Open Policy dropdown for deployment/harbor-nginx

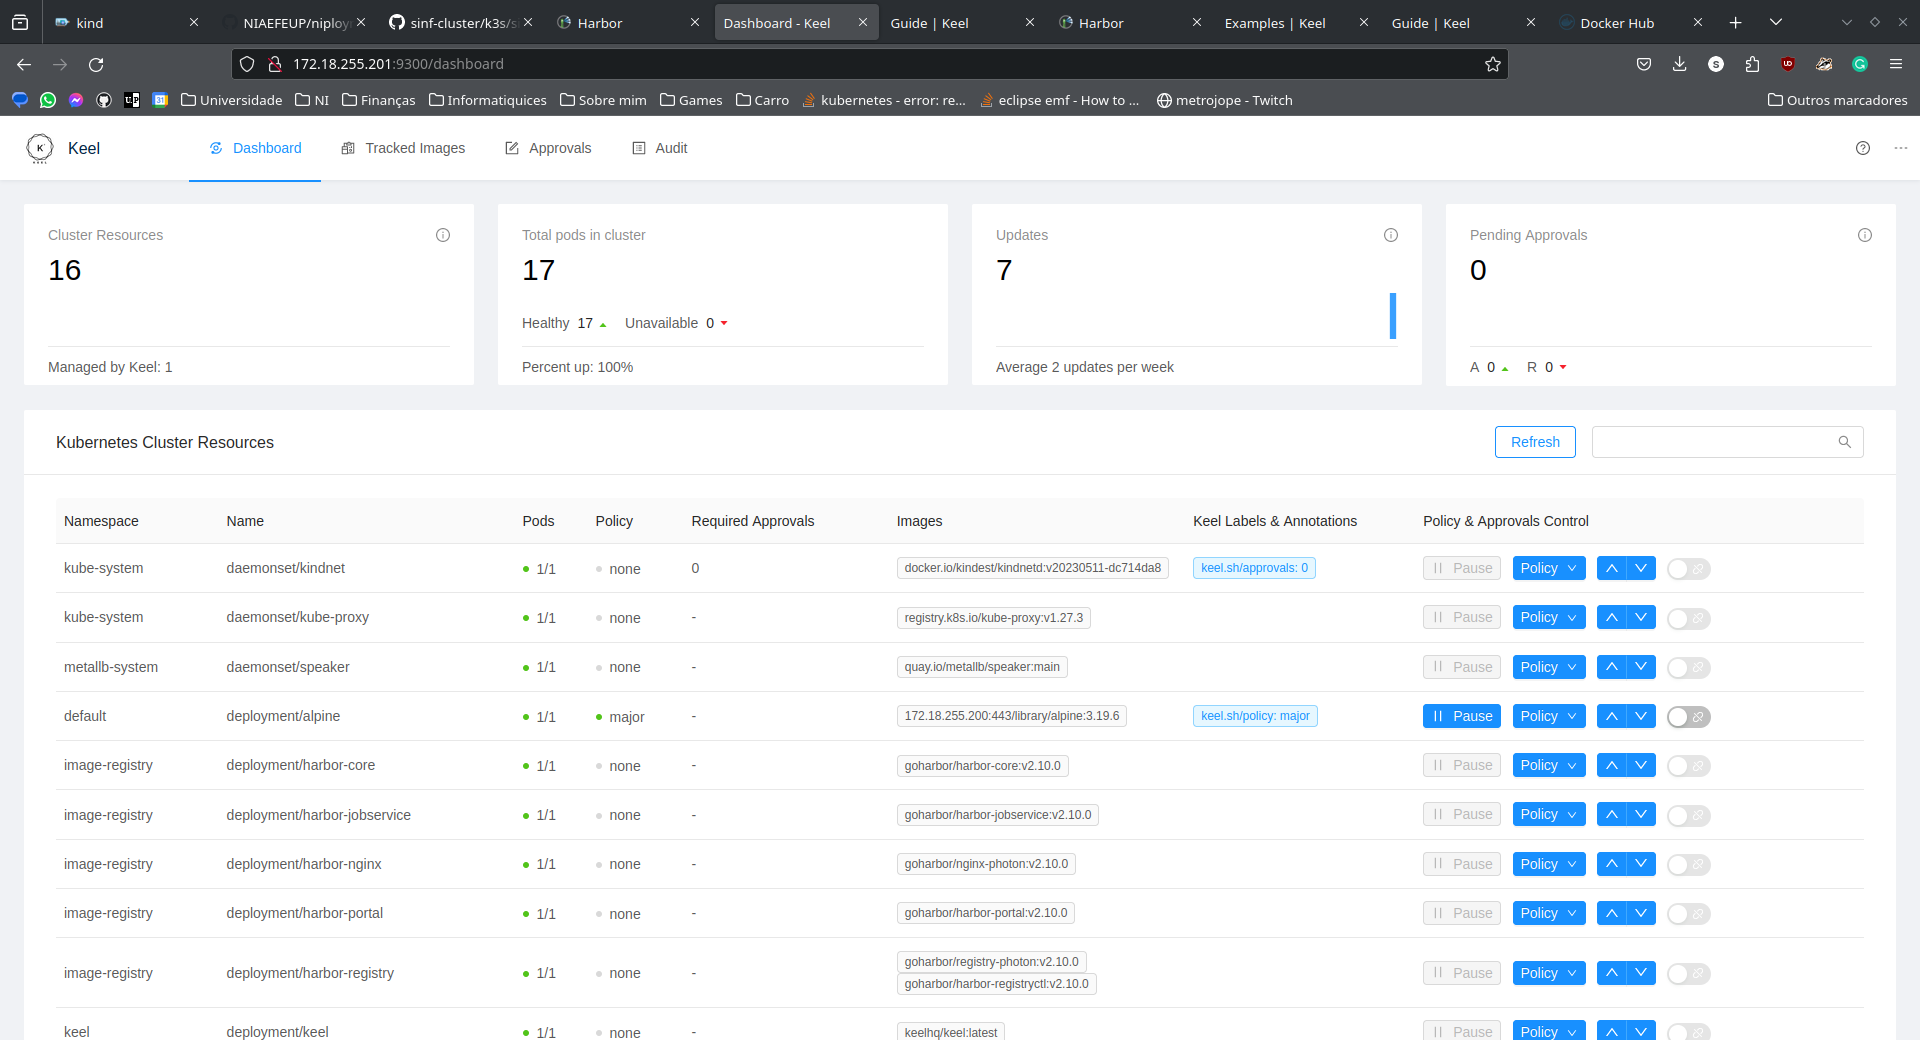[x=1549, y=864]
